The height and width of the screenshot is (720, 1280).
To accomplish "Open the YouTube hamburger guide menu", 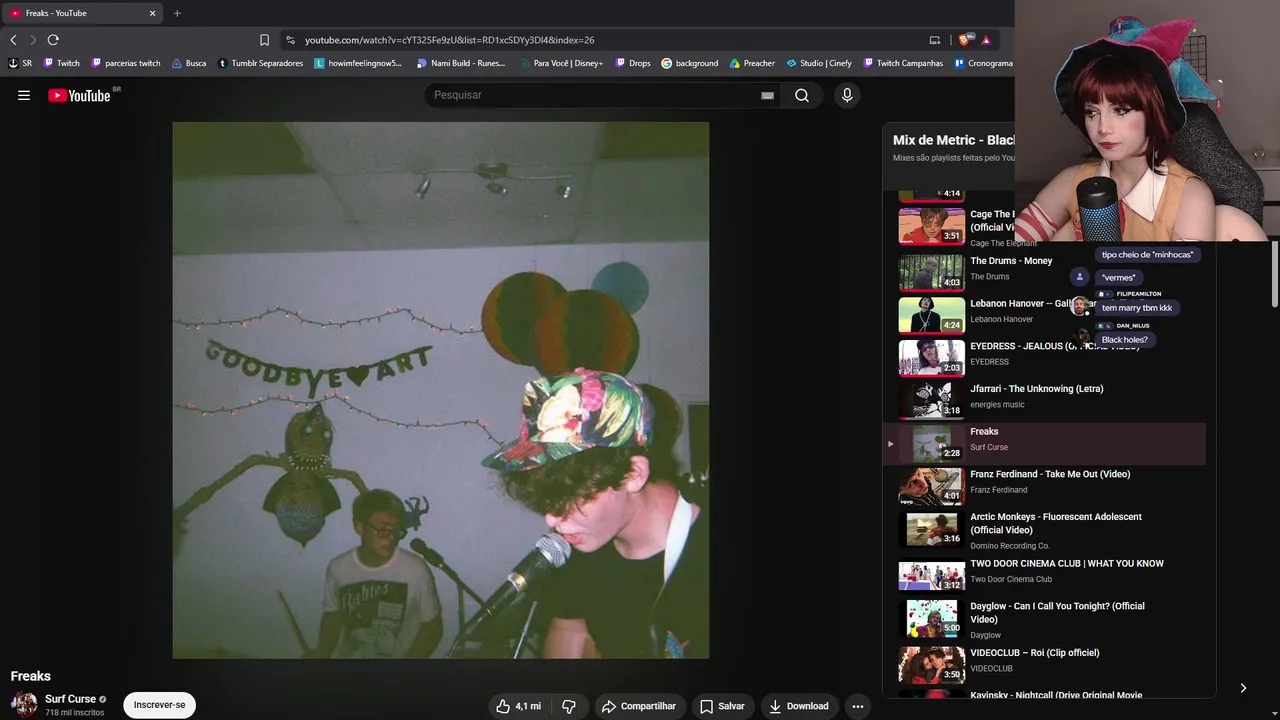I will coord(24,95).
